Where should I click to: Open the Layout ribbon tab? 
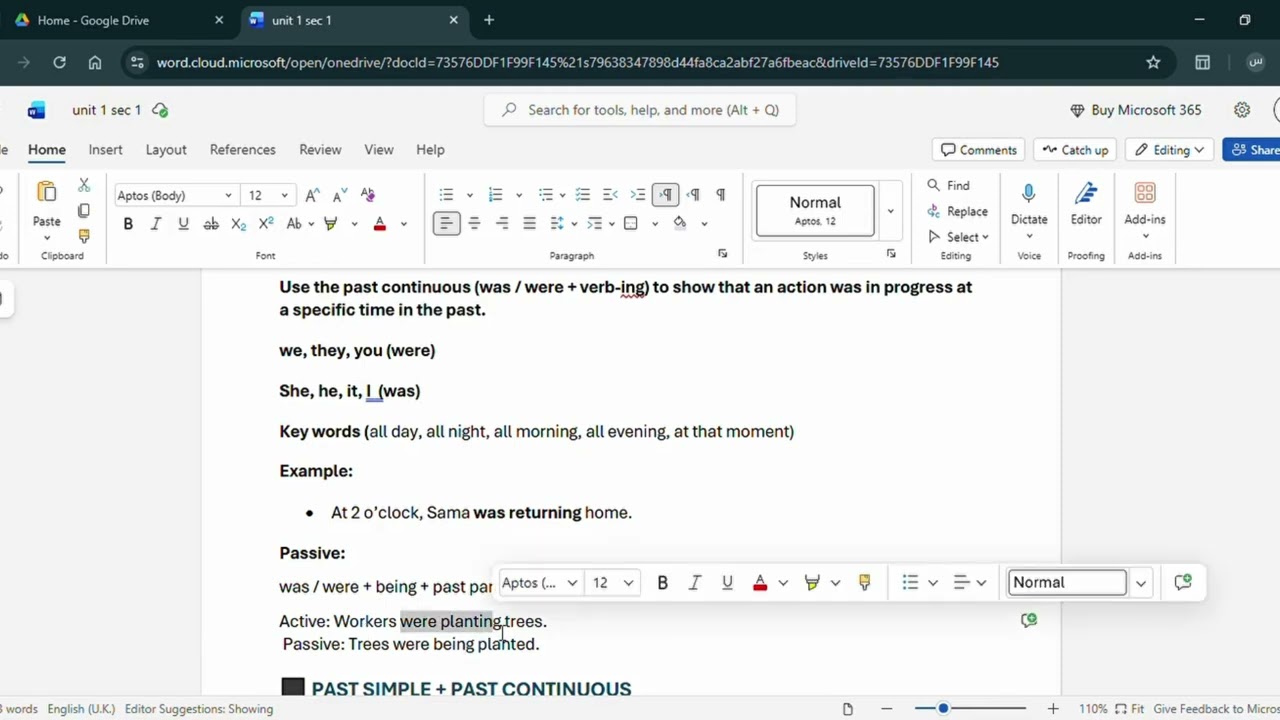[x=166, y=150]
